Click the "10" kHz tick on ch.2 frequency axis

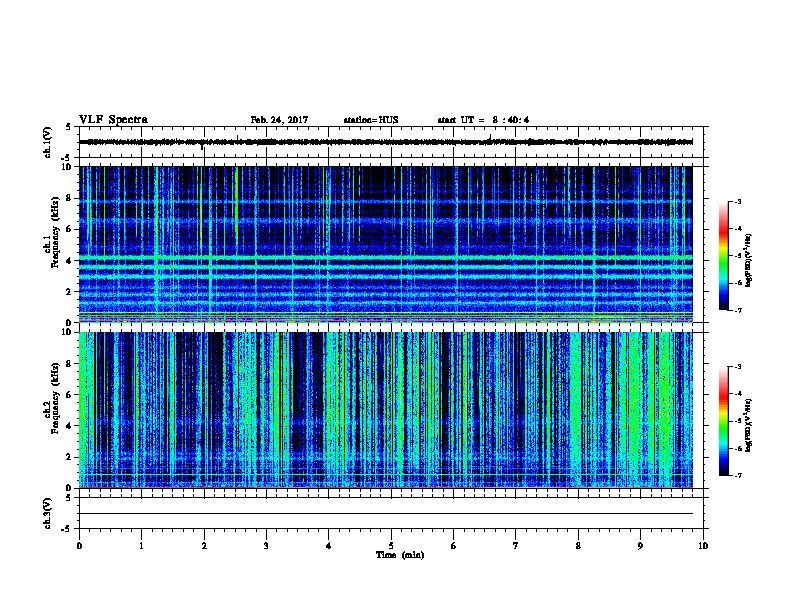(67, 332)
